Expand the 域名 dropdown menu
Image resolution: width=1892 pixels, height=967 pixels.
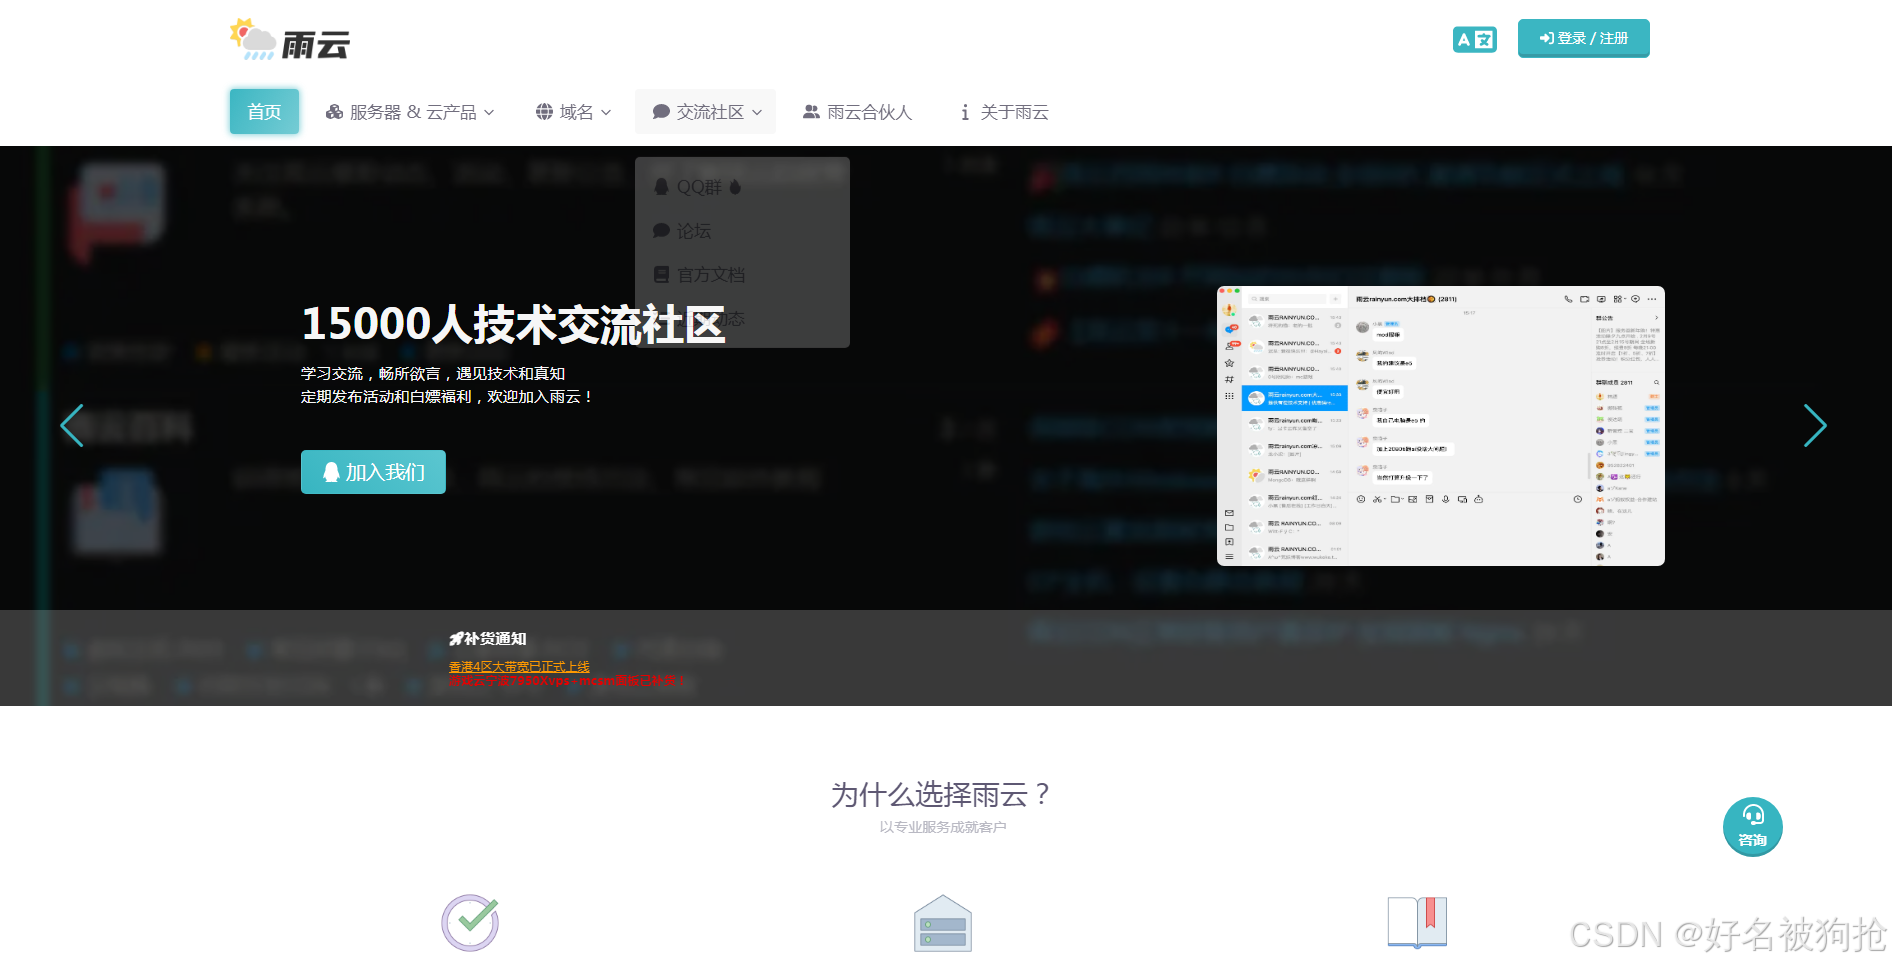(x=573, y=112)
